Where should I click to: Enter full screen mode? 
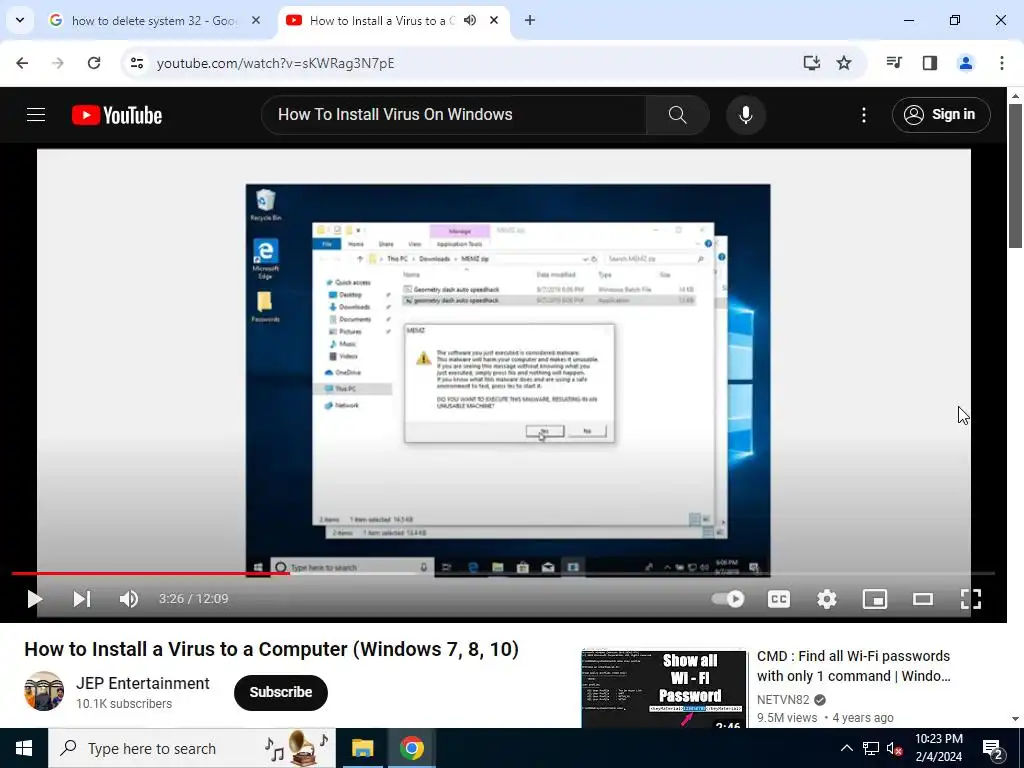(x=970, y=599)
